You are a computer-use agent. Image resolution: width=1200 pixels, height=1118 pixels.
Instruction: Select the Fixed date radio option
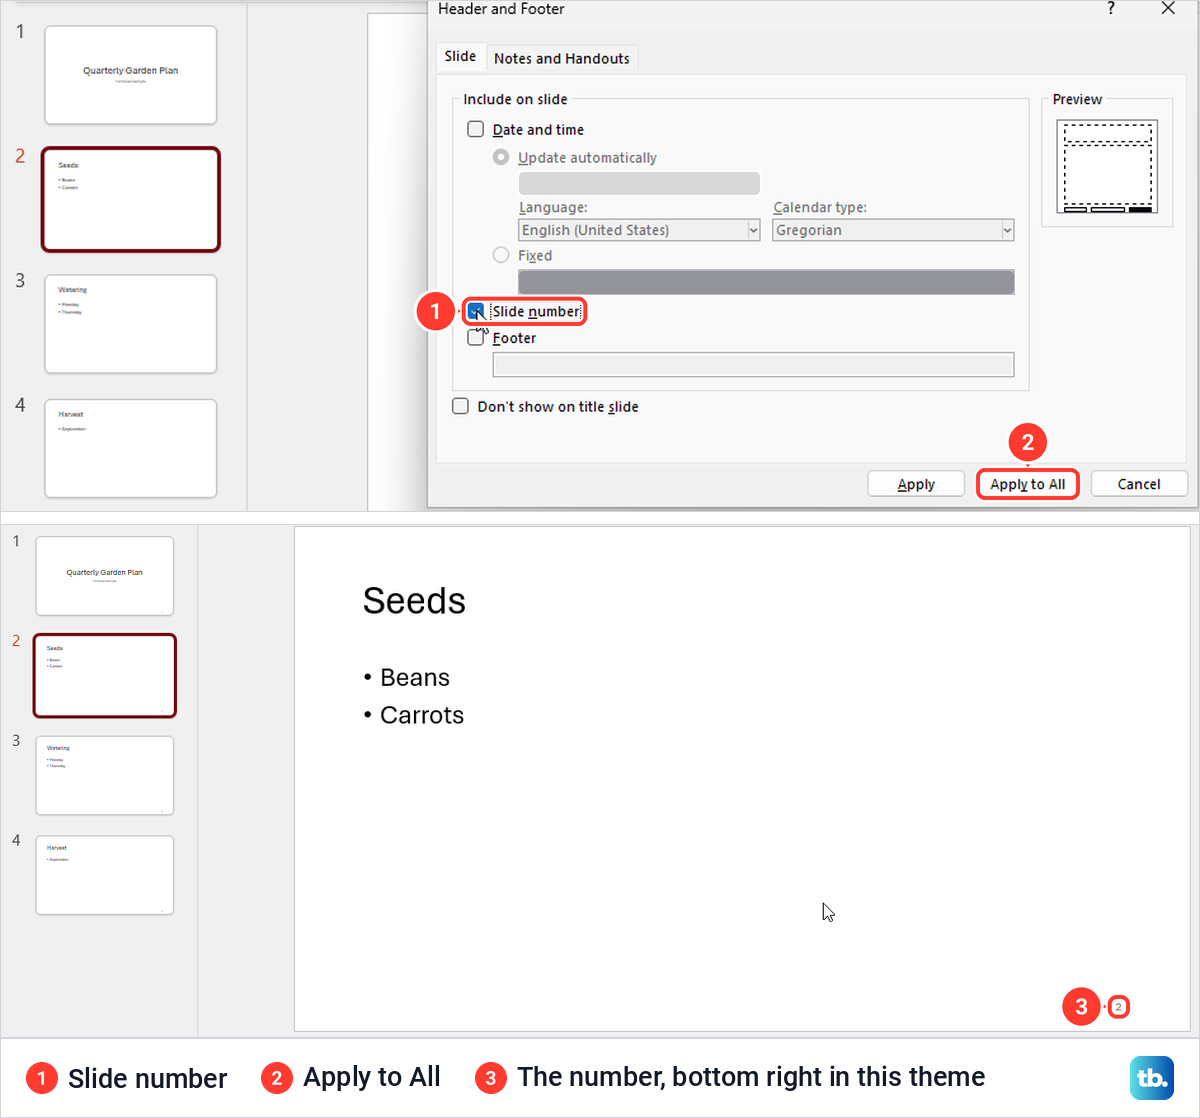(x=501, y=255)
